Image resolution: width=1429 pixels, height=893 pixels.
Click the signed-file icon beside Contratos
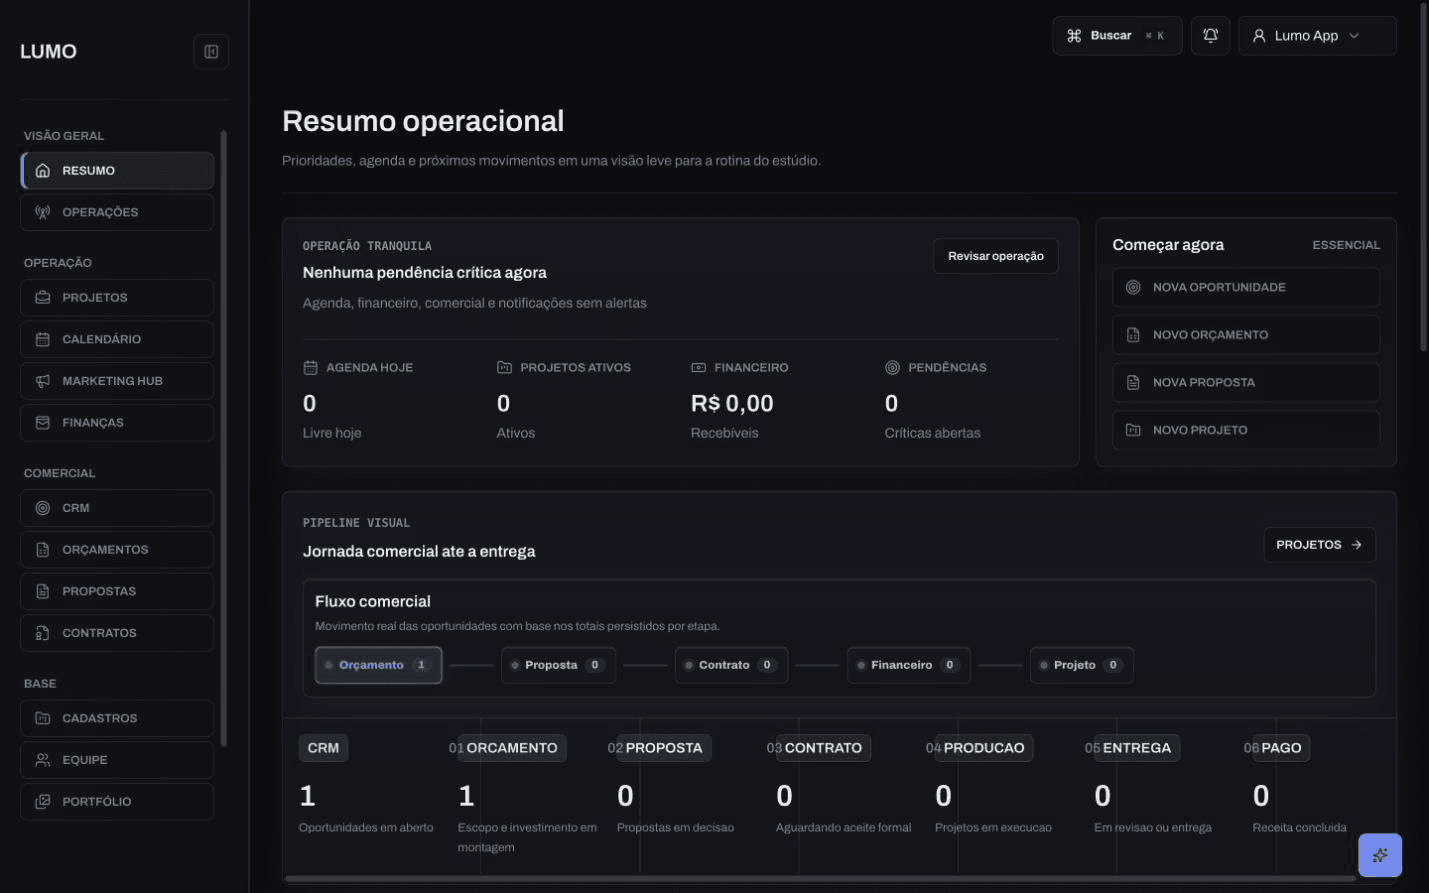[x=43, y=634]
